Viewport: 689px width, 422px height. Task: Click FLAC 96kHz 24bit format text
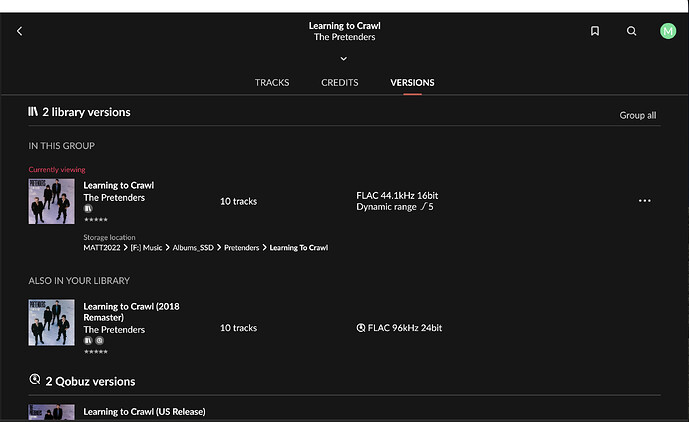click(405, 328)
